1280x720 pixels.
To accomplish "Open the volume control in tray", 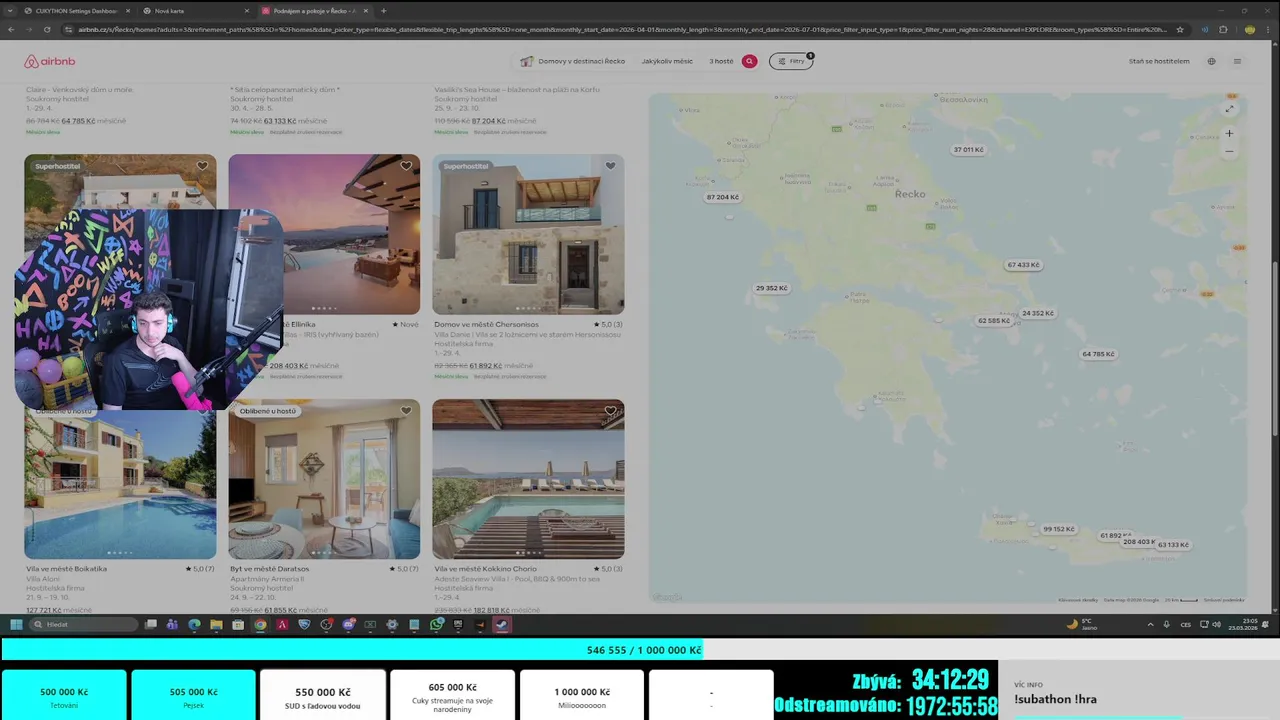I will point(1216,624).
